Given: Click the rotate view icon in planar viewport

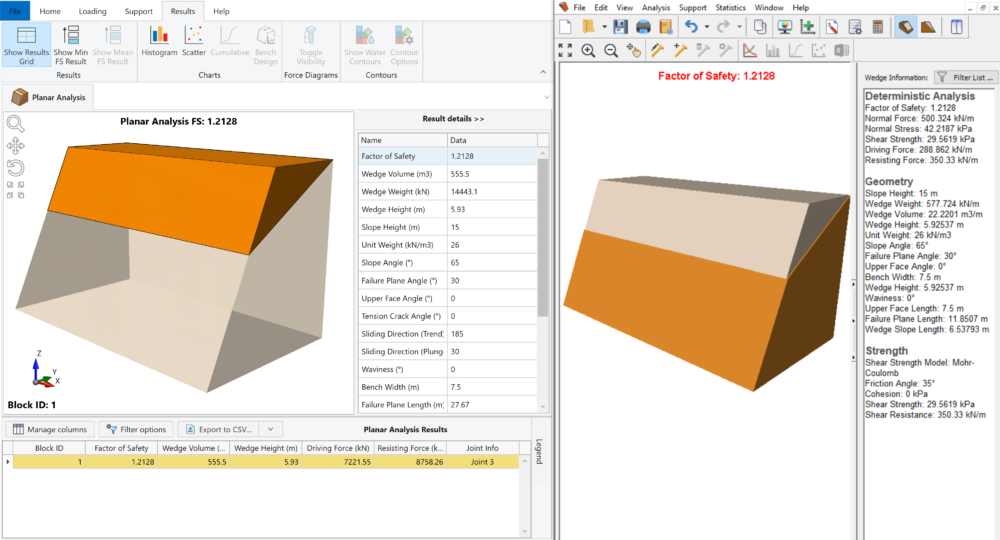Looking at the screenshot, I should [x=15, y=166].
